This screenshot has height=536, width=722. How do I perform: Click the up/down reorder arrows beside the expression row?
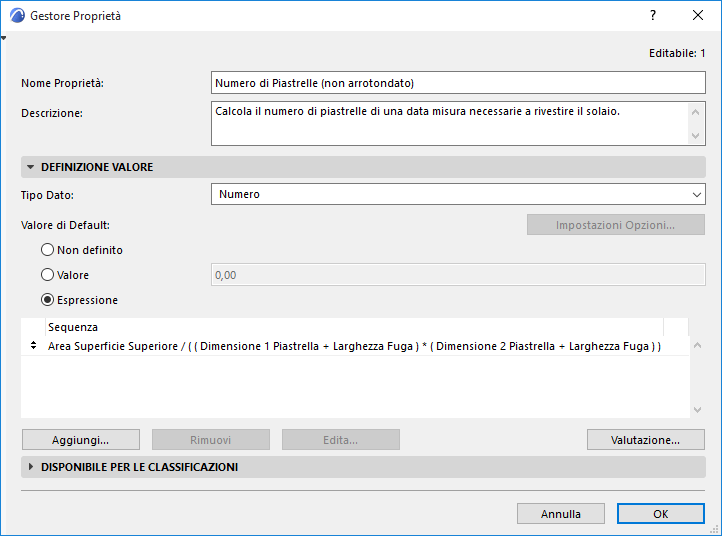click(x=33, y=345)
